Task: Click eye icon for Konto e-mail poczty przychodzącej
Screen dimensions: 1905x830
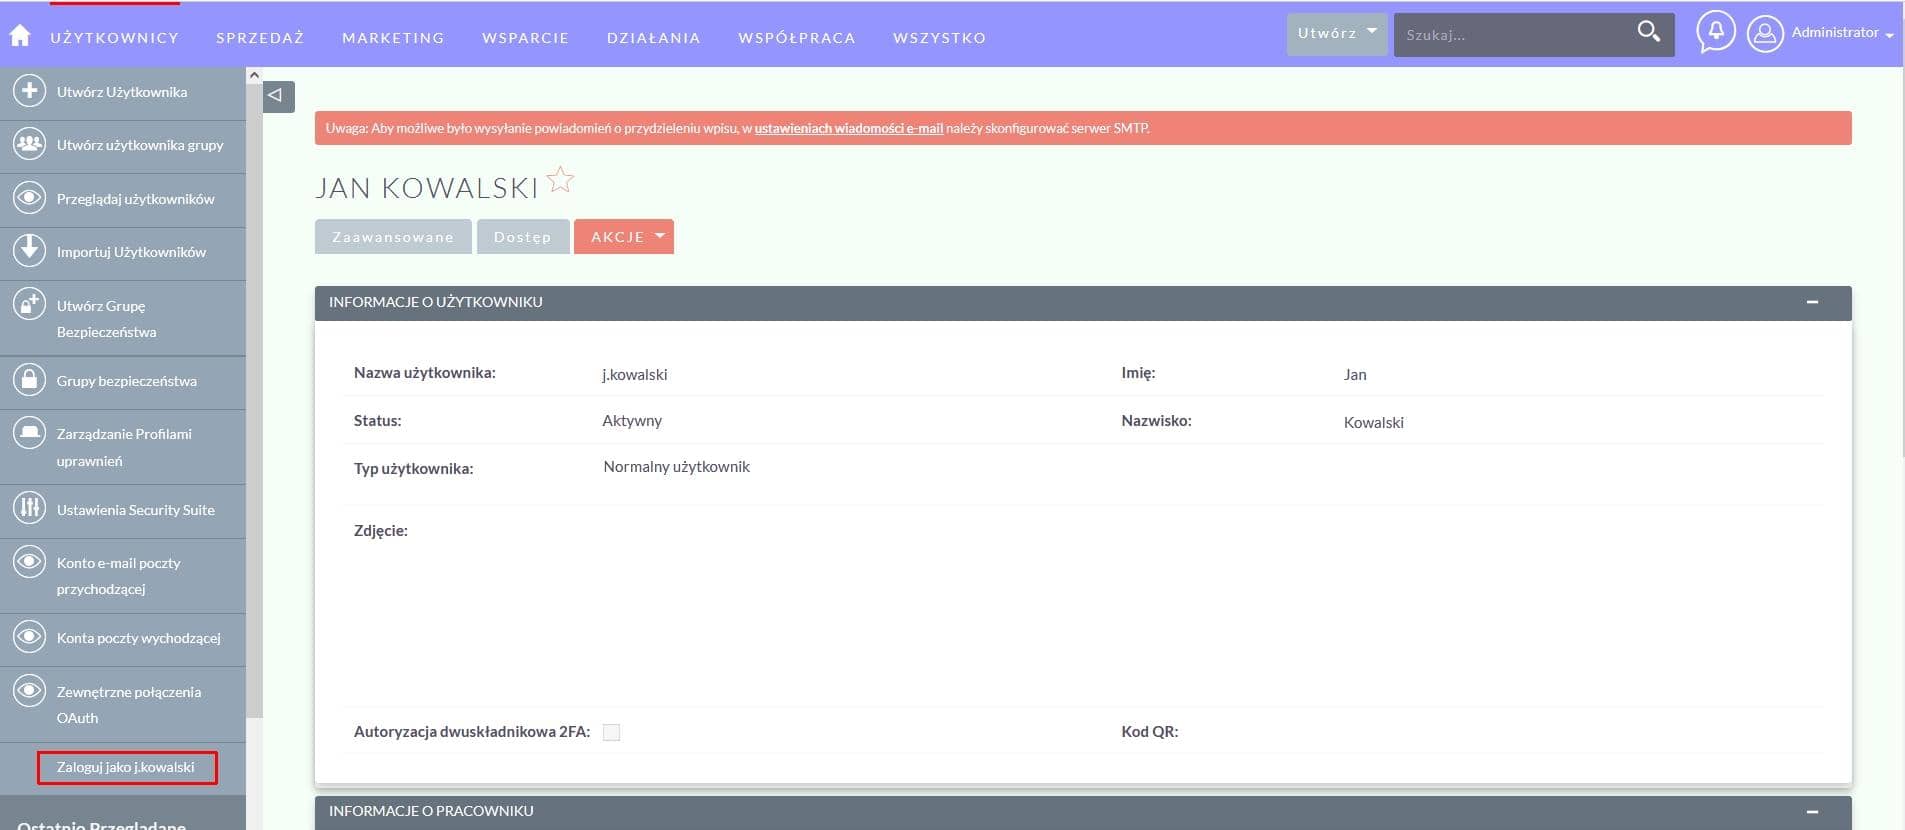Action: click(30, 561)
